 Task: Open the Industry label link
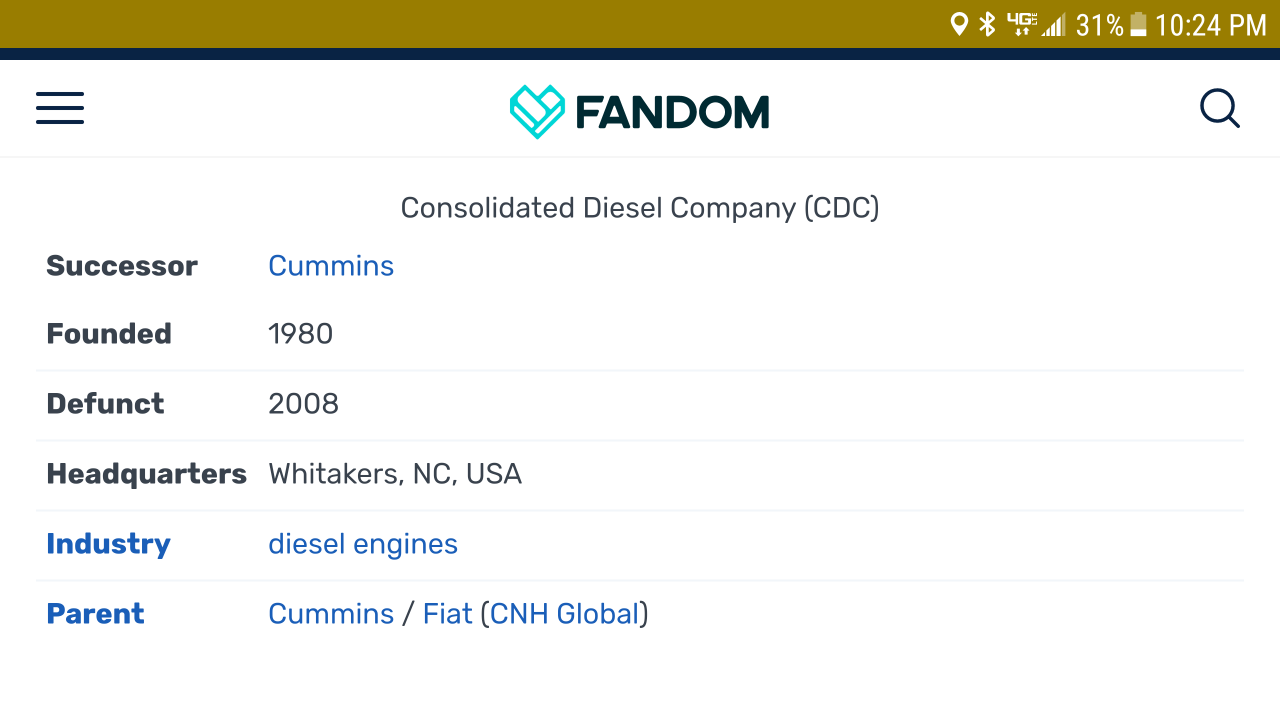[x=108, y=544]
